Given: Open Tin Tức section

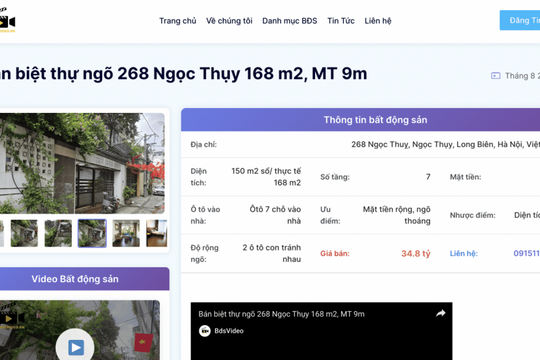Looking at the screenshot, I should 341,21.
